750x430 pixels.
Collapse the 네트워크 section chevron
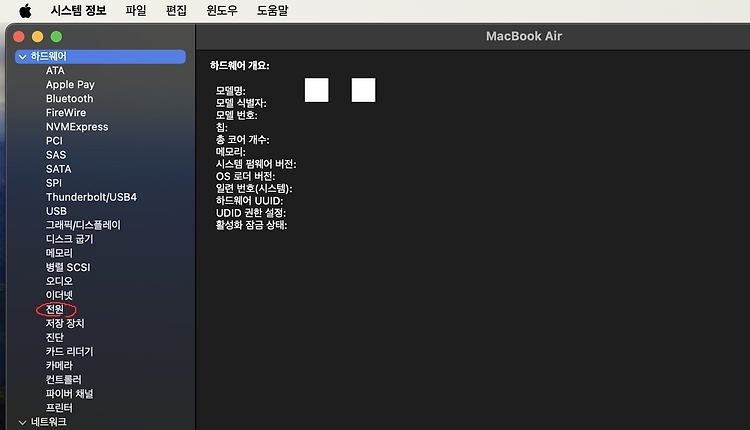pos(22,422)
